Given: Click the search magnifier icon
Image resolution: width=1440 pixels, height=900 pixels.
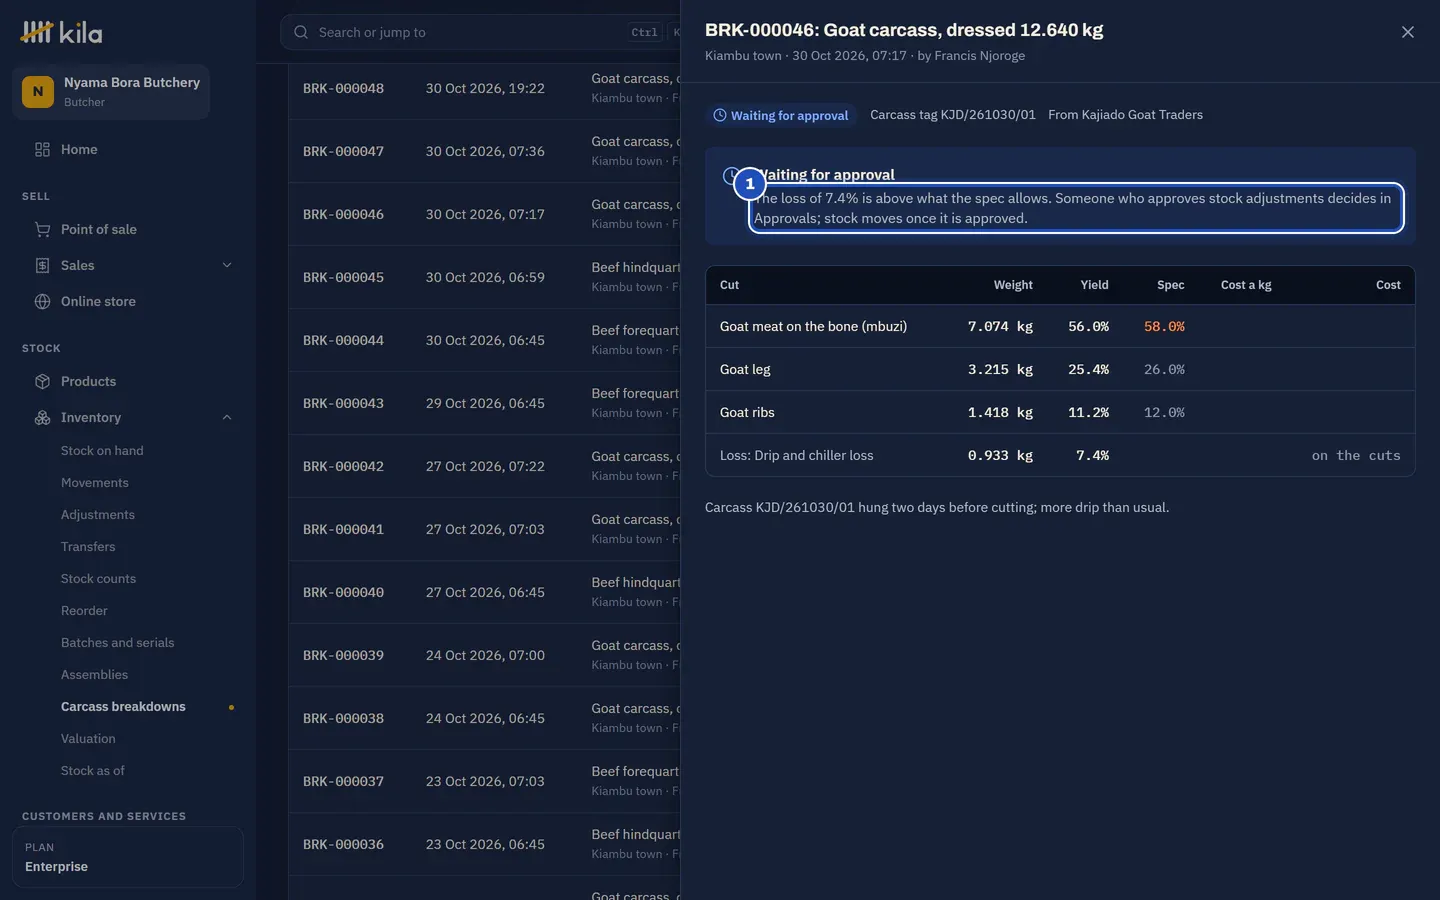Looking at the screenshot, I should (301, 32).
